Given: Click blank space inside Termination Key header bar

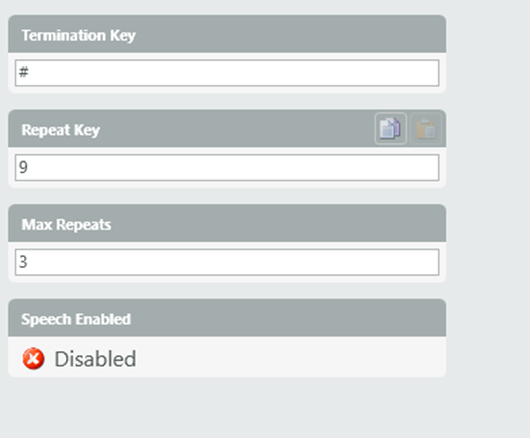Looking at the screenshot, I should 287,34.
